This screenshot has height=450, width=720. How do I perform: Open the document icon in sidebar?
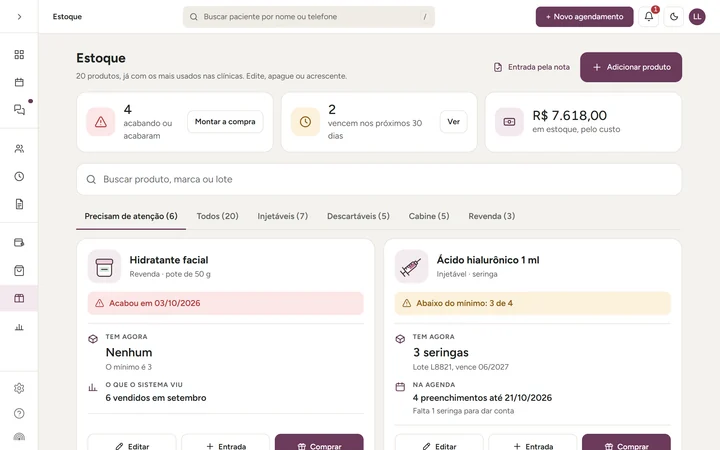pos(19,204)
